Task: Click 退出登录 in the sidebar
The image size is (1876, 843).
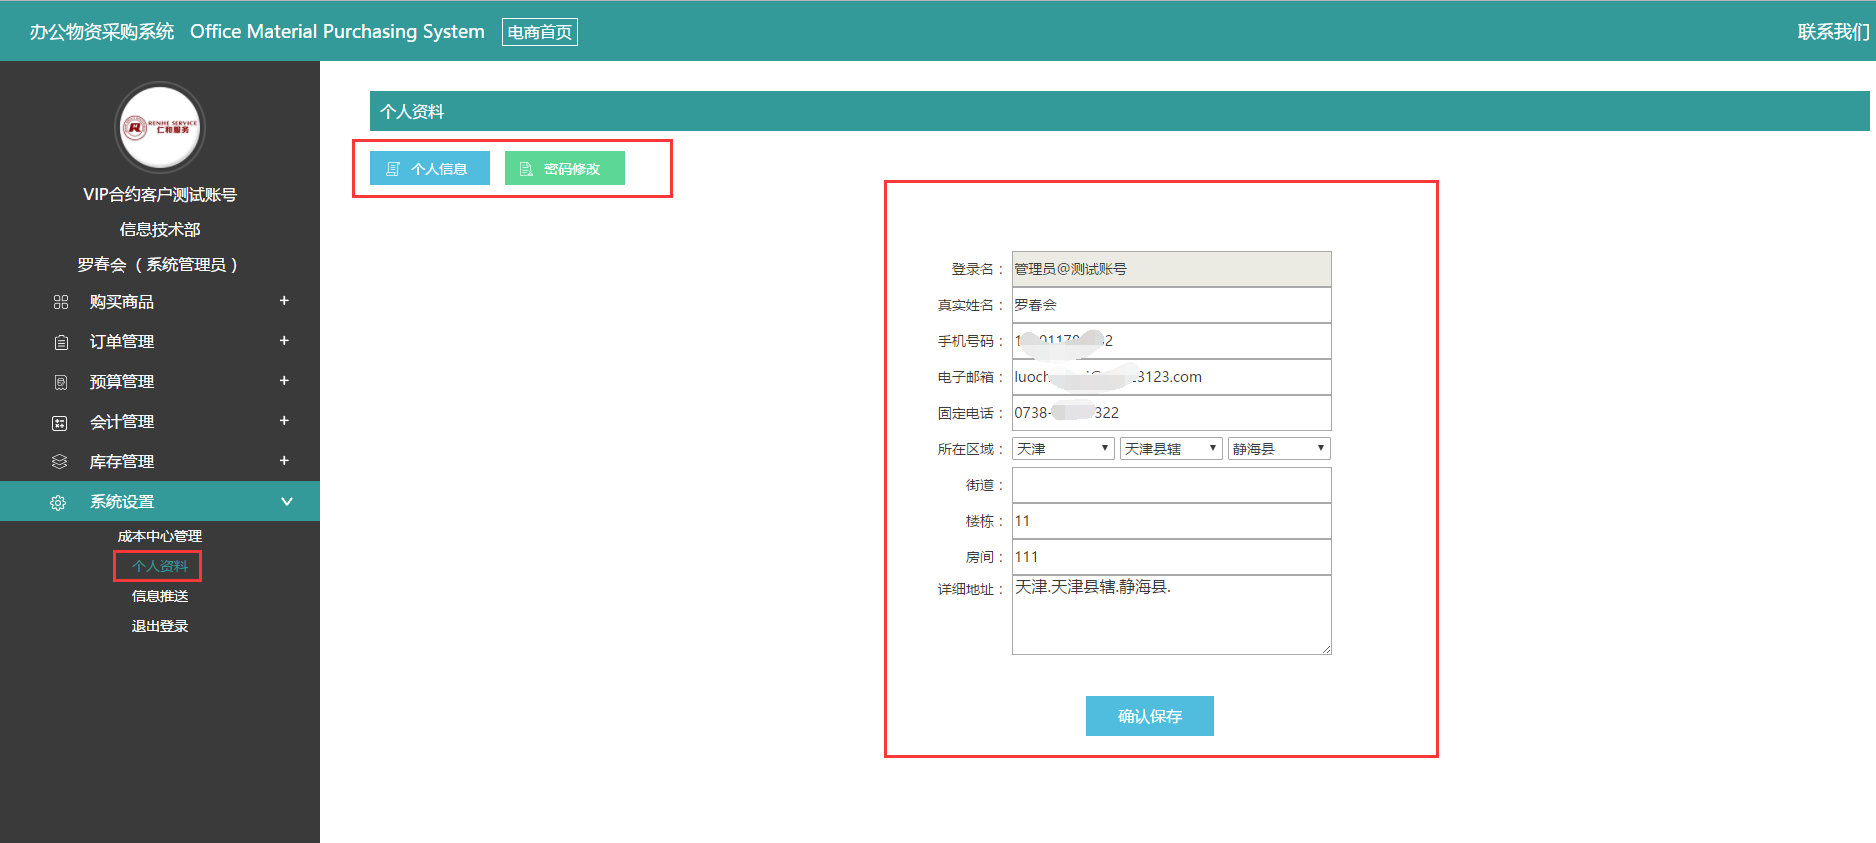Action: [160, 626]
